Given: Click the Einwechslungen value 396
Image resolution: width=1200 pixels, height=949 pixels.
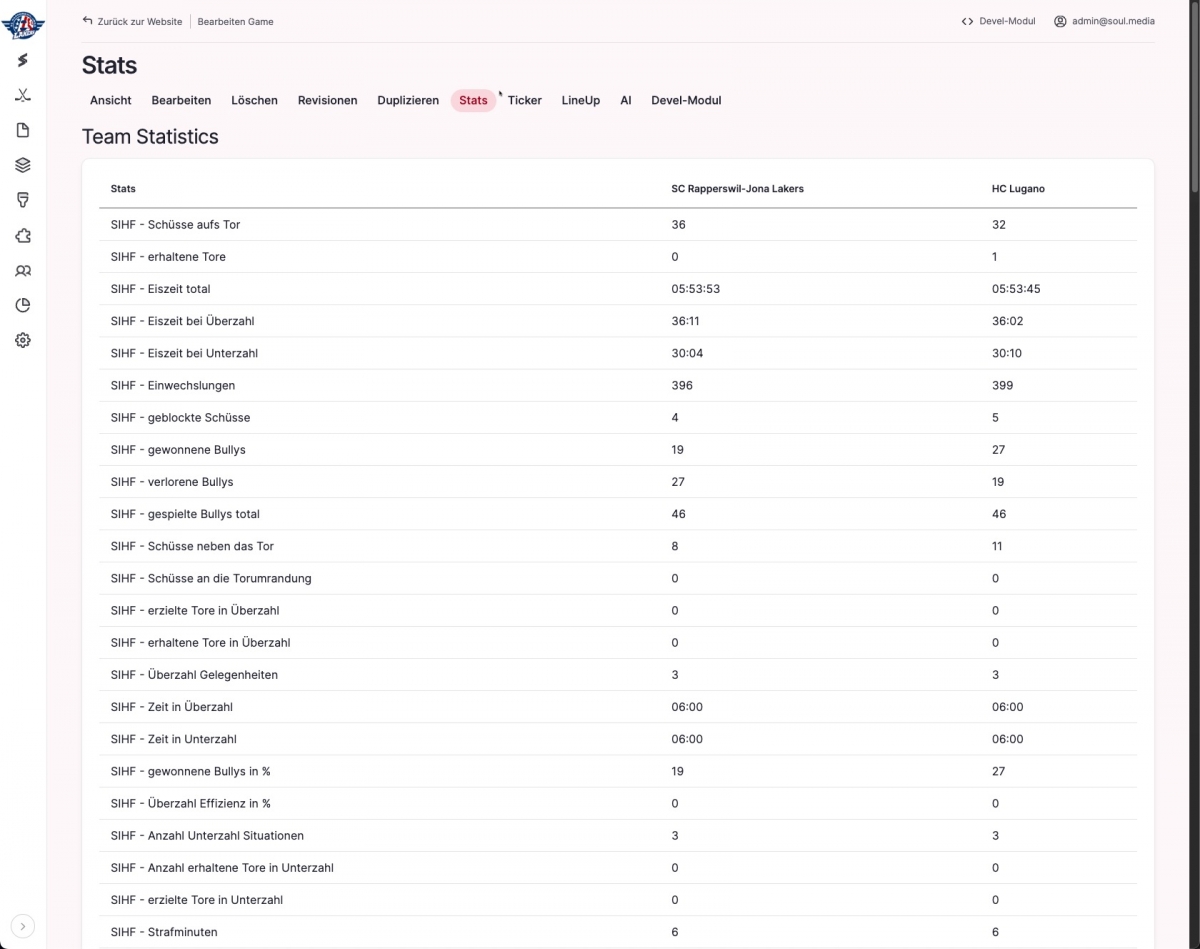Looking at the screenshot, I should coord(682,385).
